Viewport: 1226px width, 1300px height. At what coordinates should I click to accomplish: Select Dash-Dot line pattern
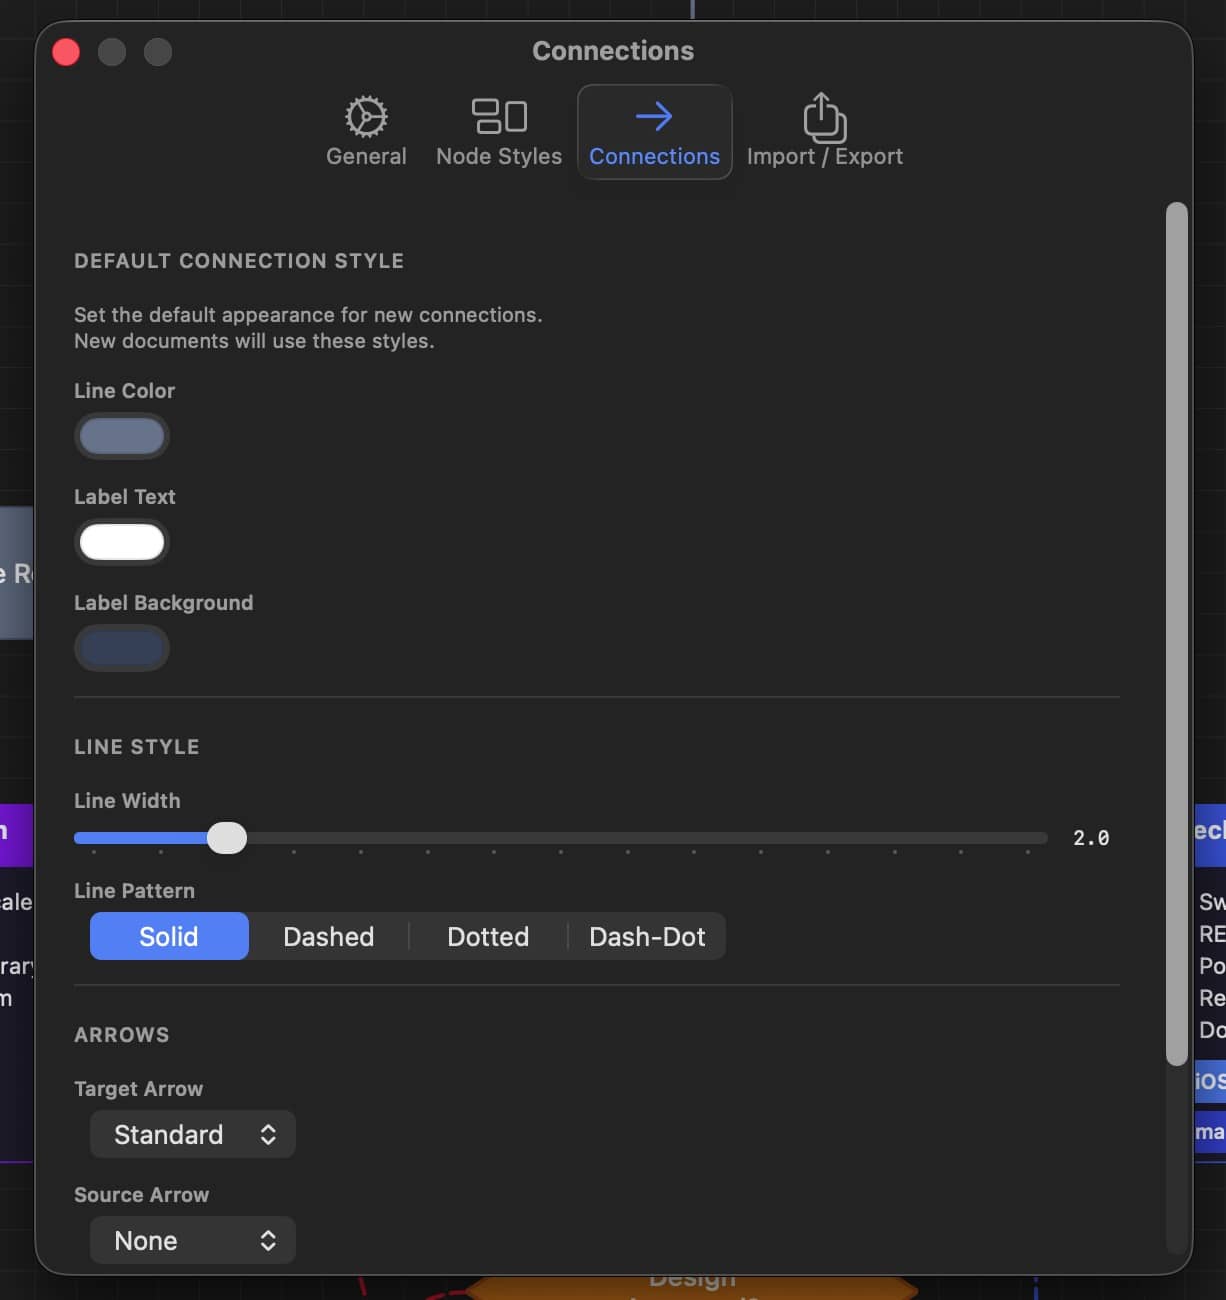(647, 936)
